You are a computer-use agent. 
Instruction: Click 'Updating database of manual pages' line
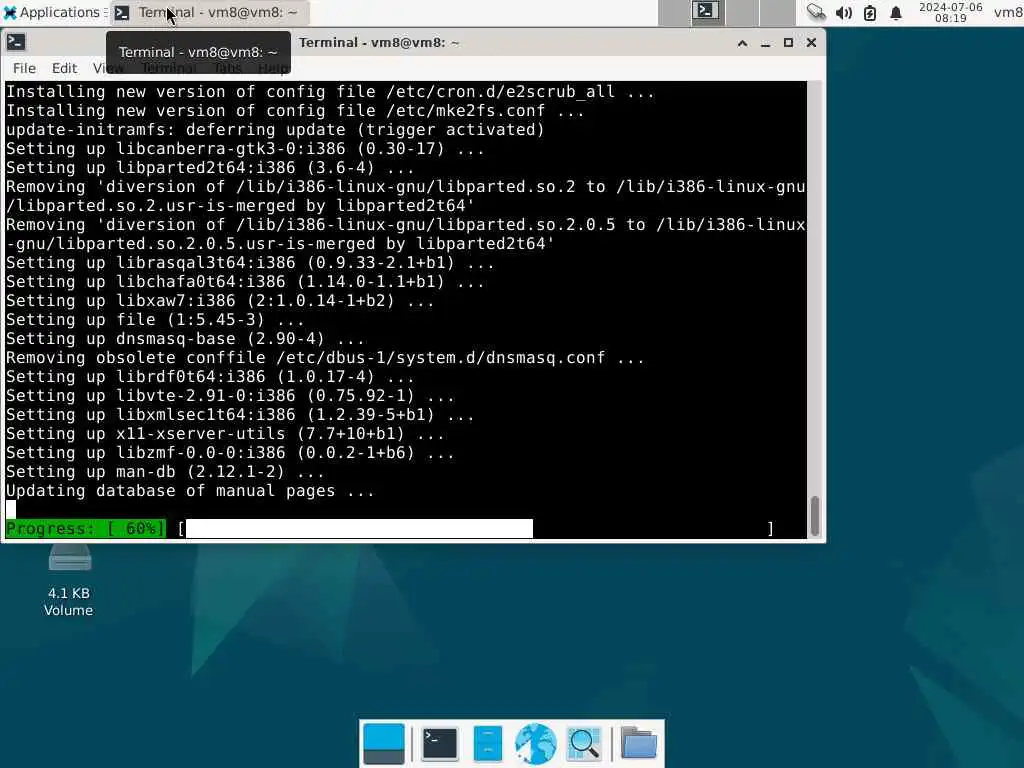190,491
